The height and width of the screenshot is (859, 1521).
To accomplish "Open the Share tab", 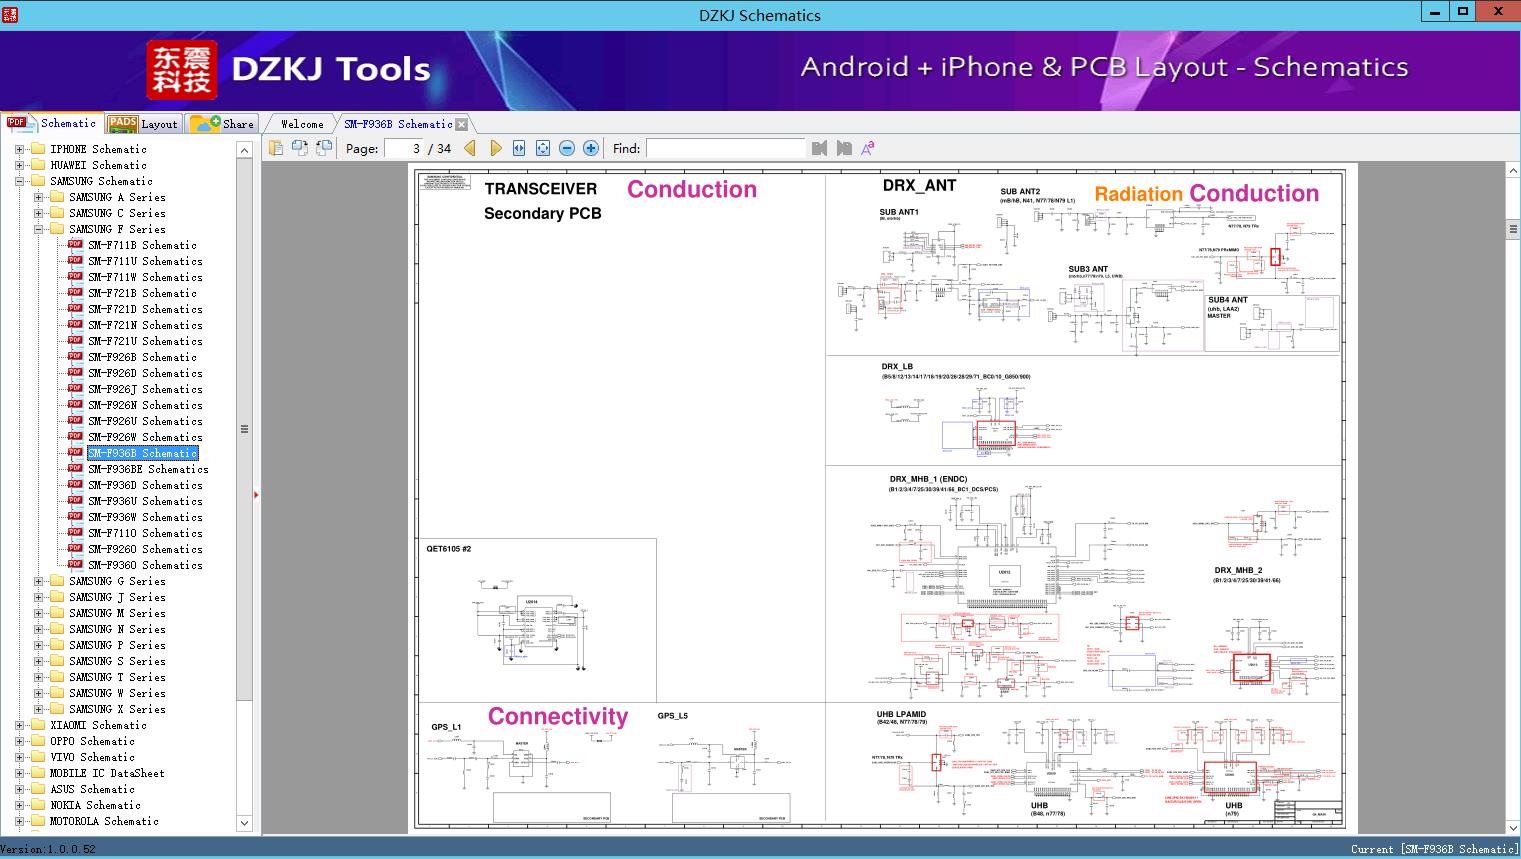I will [x=223, y=124].
